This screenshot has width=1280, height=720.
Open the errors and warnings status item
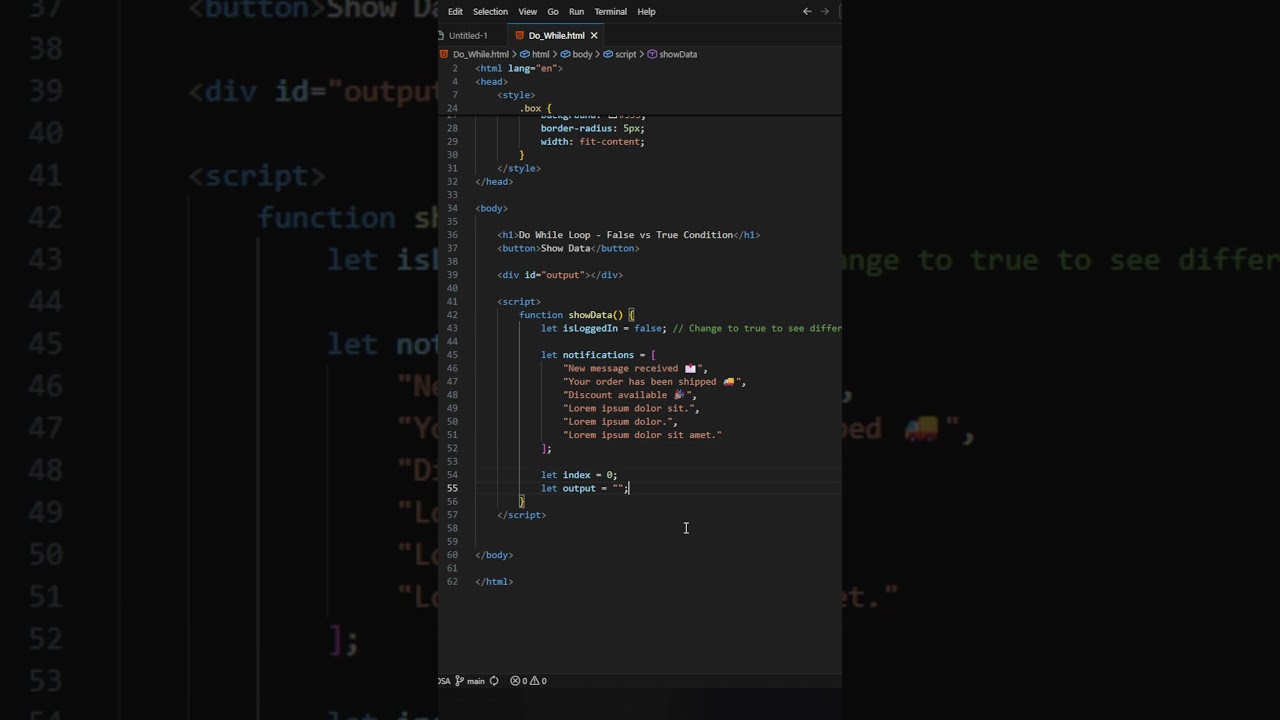[x=528, y=681]
